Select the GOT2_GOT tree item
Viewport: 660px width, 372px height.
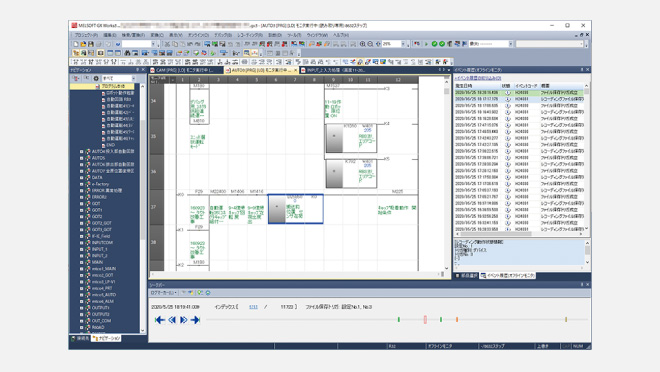click(101, 223)
